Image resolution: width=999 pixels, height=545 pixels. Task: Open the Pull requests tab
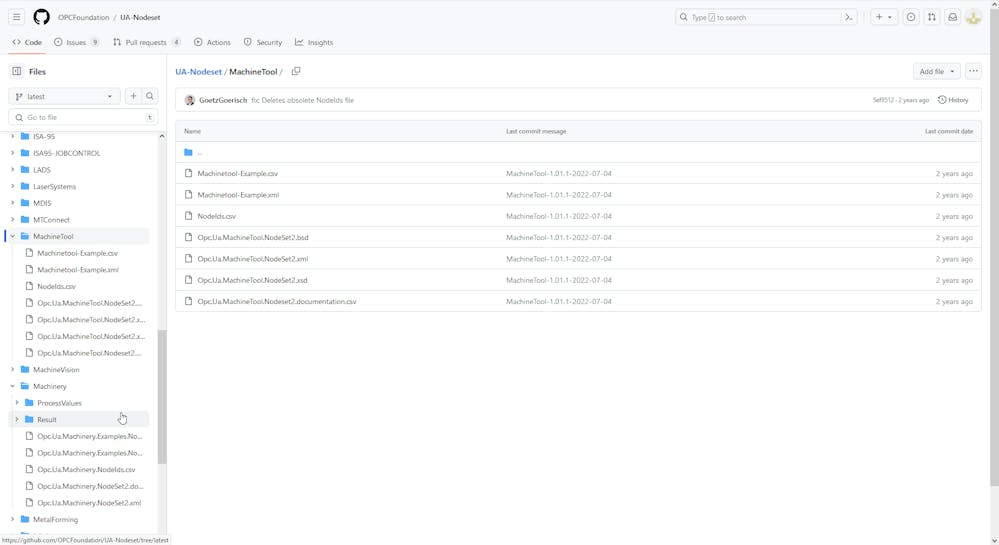tap(147, 42)
